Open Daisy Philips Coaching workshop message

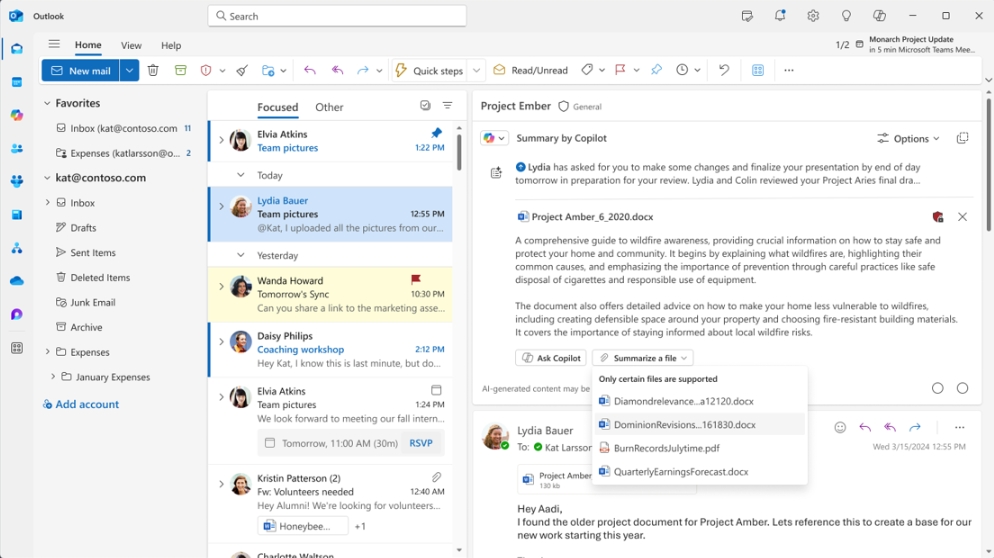tap(331, 349)
